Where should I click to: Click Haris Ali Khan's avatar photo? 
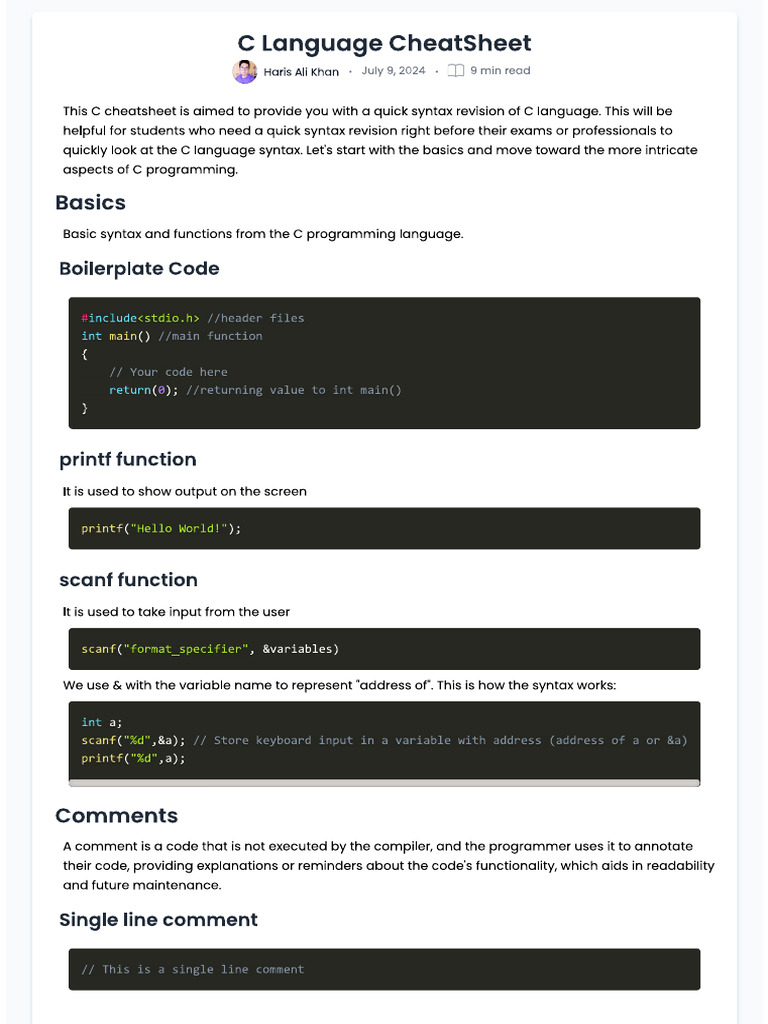tap(244, 72)
